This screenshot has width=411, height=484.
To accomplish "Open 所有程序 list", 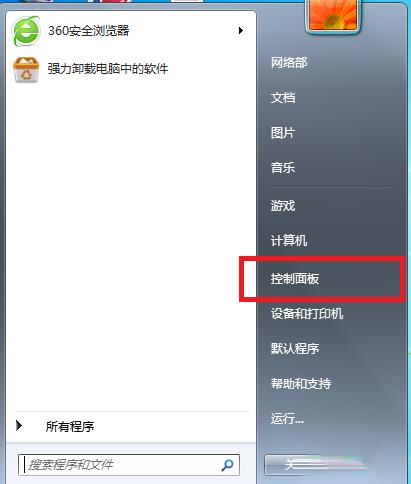I will tap(70, 426).
